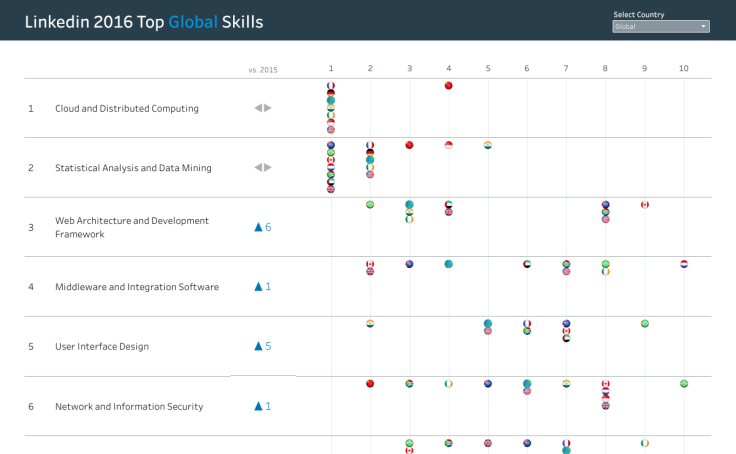Select the Canada flag in Web Architecture row
This screenshot has height=454, width=736.
click(x=644, y=205)
